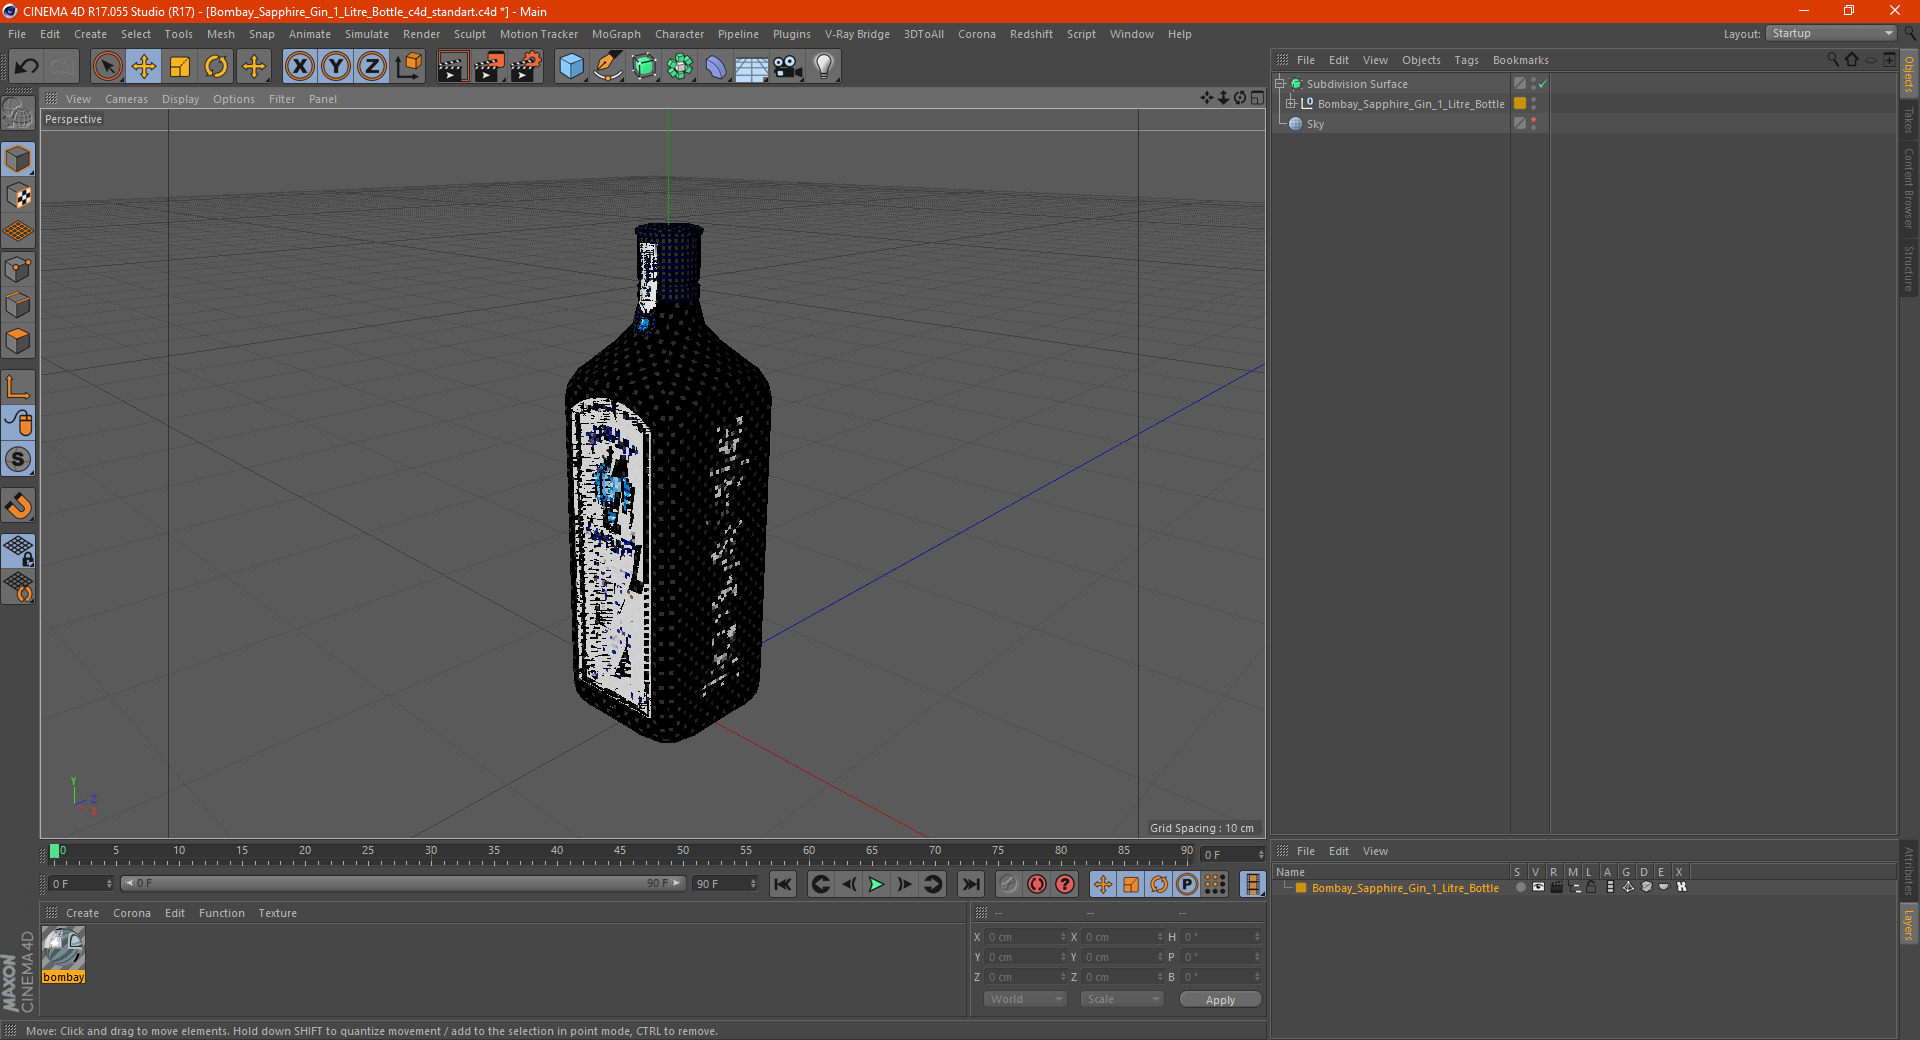The width and height of the screenshot is (1920, 1040).
Task: Open the Subdivision Surface generator icon
Action: click(644, 67)
